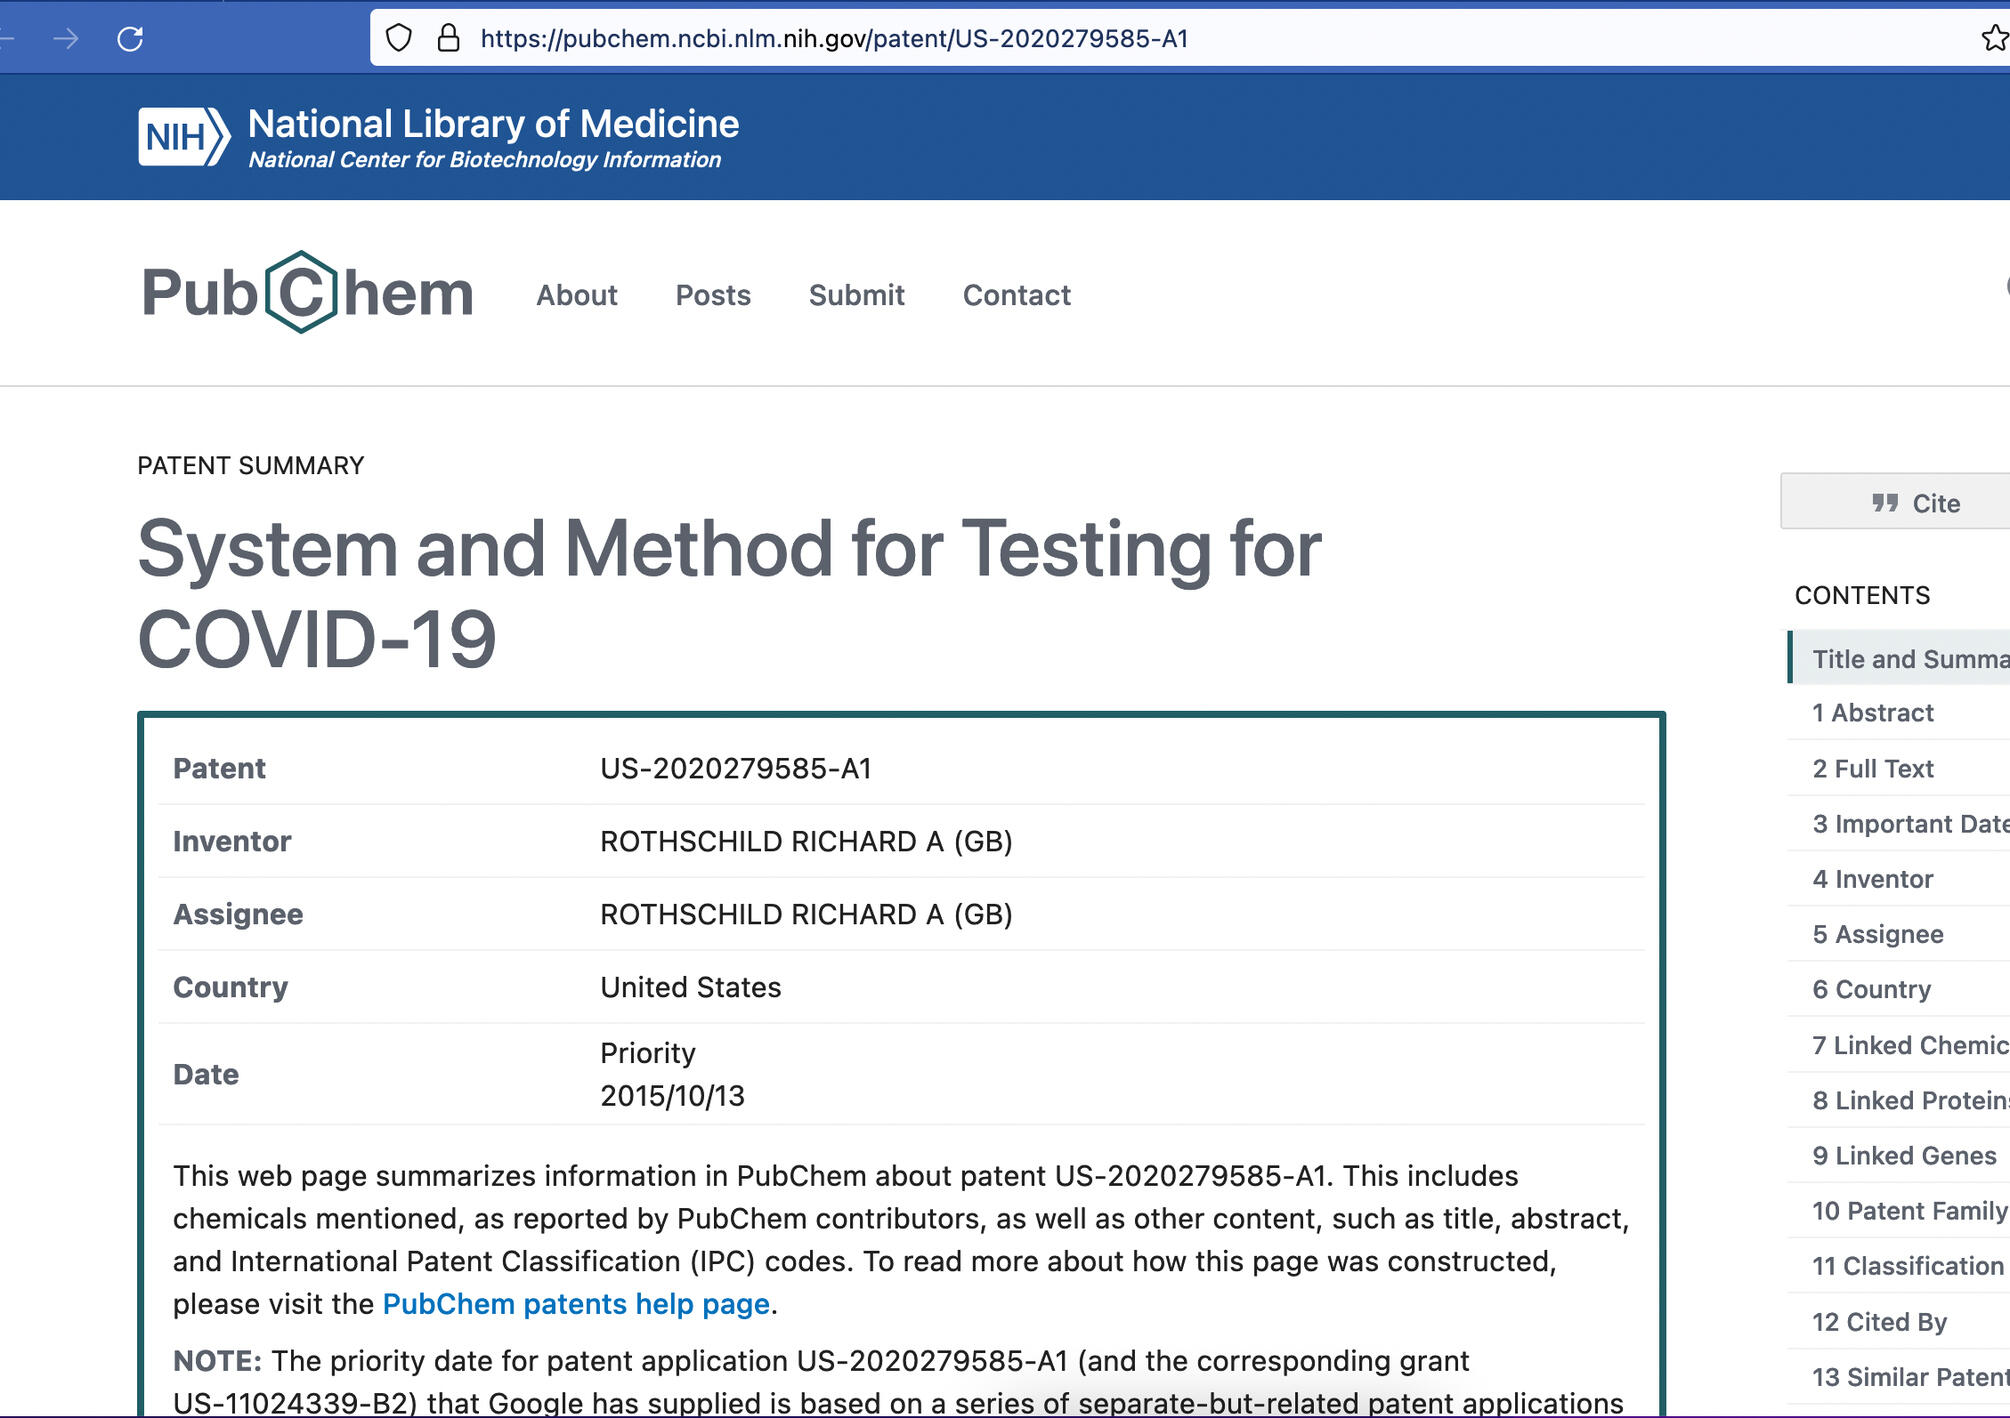This screenshot has width=2010, height=1418.
Task: Click the PubChem hexagon logo
Action: (301, 292)
